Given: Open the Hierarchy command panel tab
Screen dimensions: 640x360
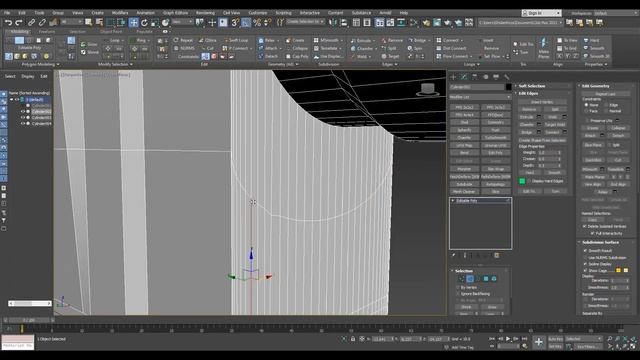Looking at the screenshot, I should click(x=475, y=77).
